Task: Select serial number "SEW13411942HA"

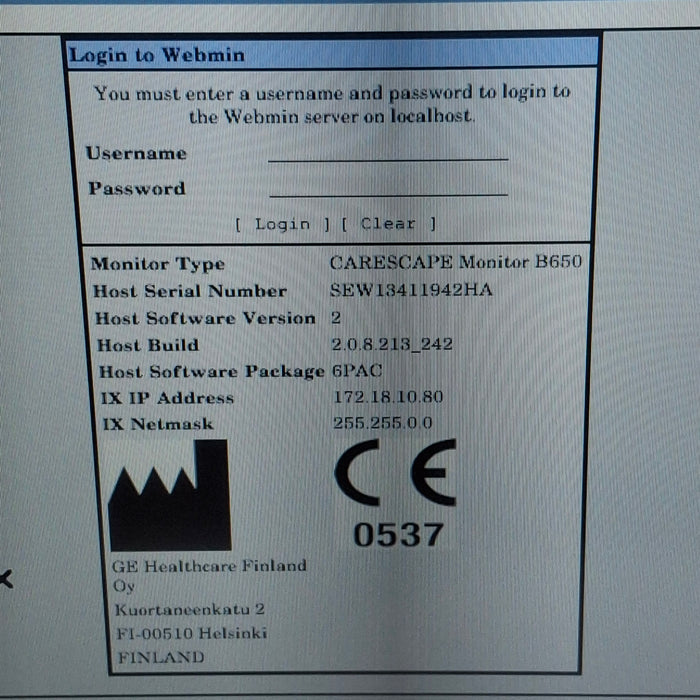Action: click(x=411, y=290)
